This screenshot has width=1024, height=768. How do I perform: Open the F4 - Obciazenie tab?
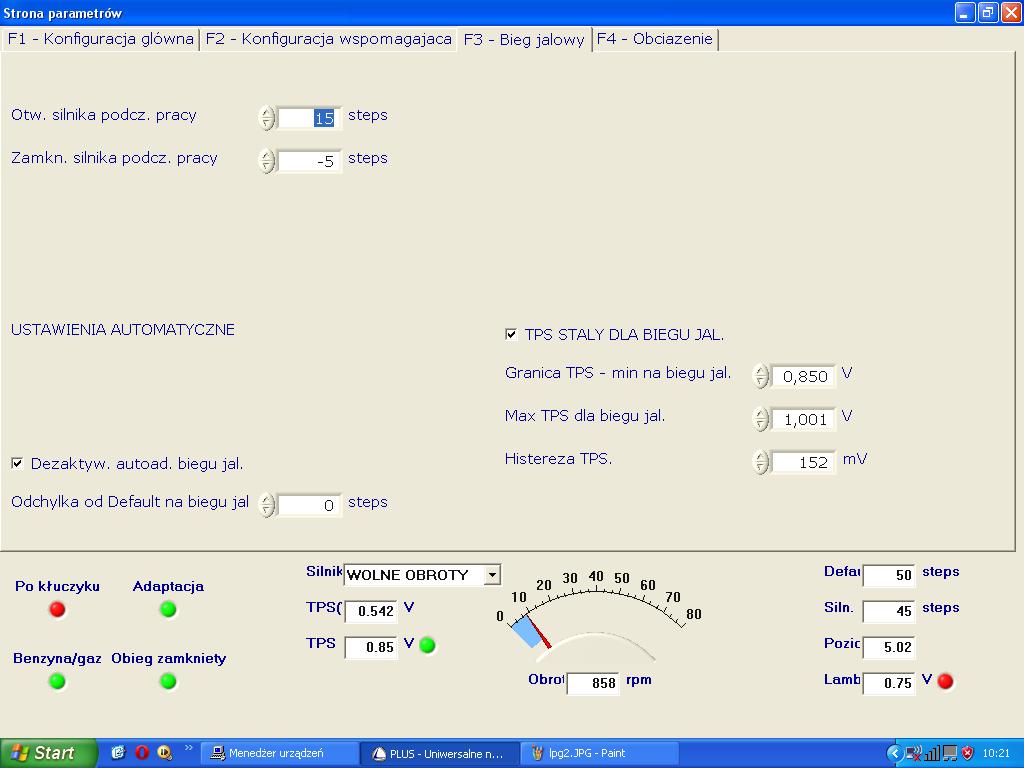click(x=655, y=39)
